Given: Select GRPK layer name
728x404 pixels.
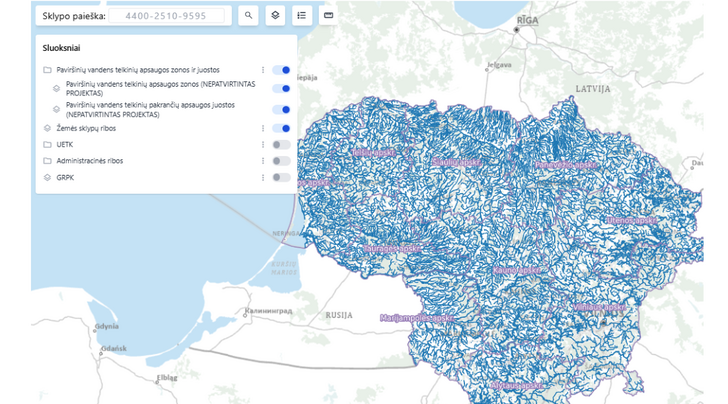Looking at the screenshot, I should coord(65,177).
